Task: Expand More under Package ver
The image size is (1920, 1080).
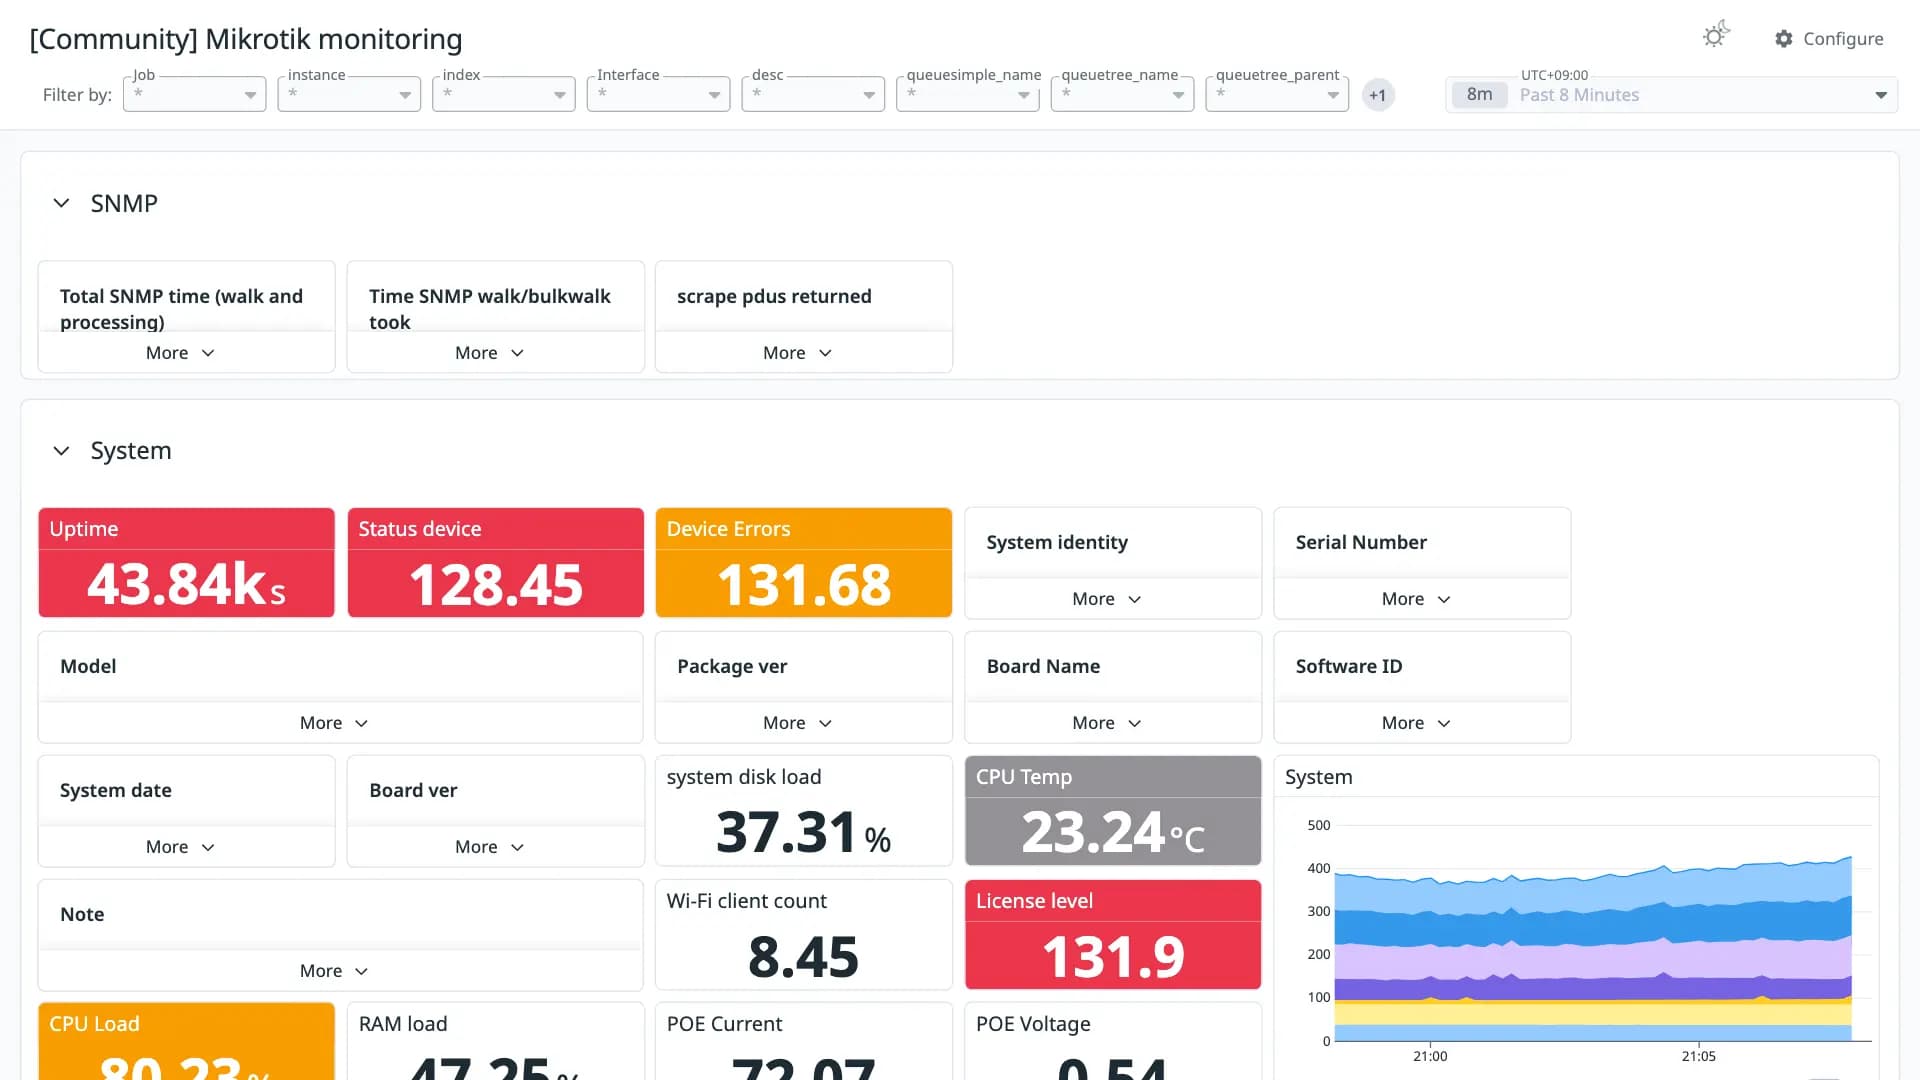Action: tap(797, 723)
